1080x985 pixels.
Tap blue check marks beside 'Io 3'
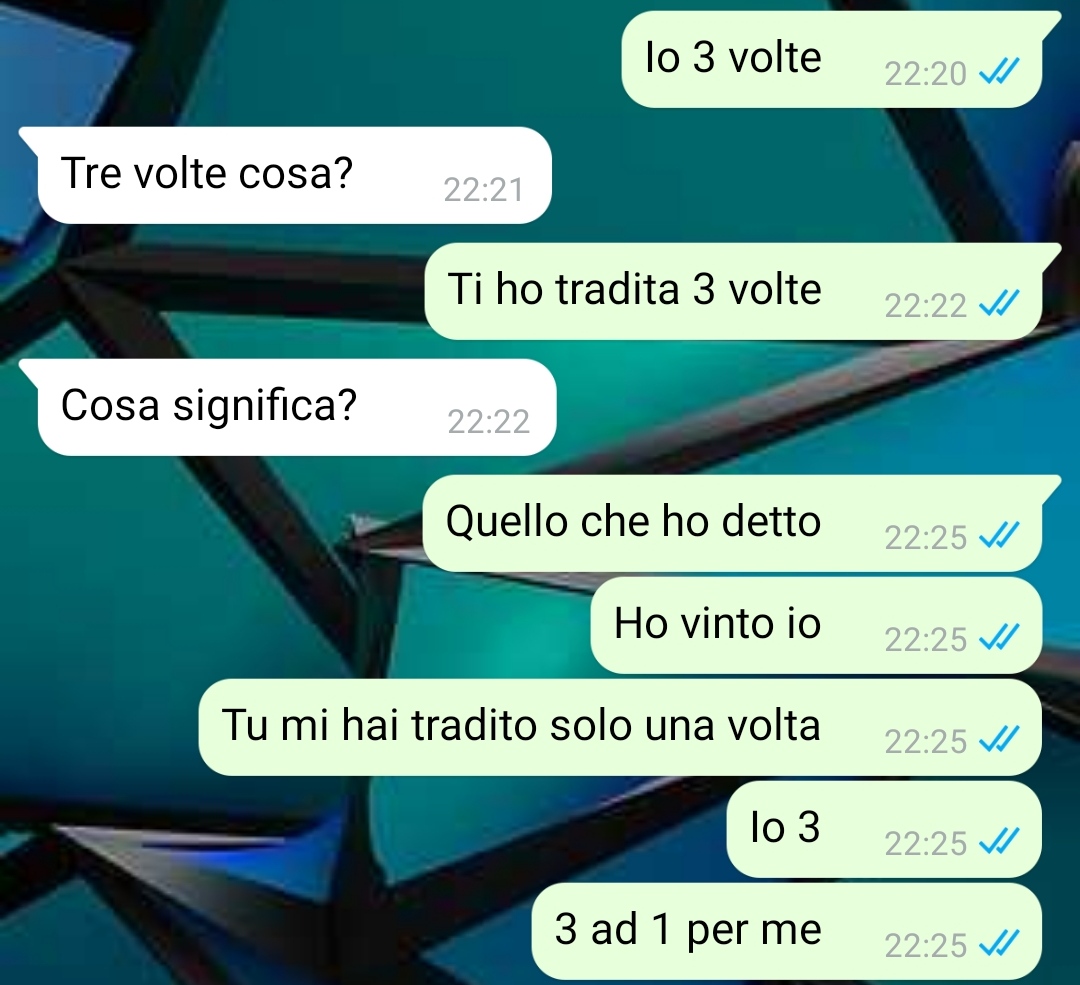point(999,841)
